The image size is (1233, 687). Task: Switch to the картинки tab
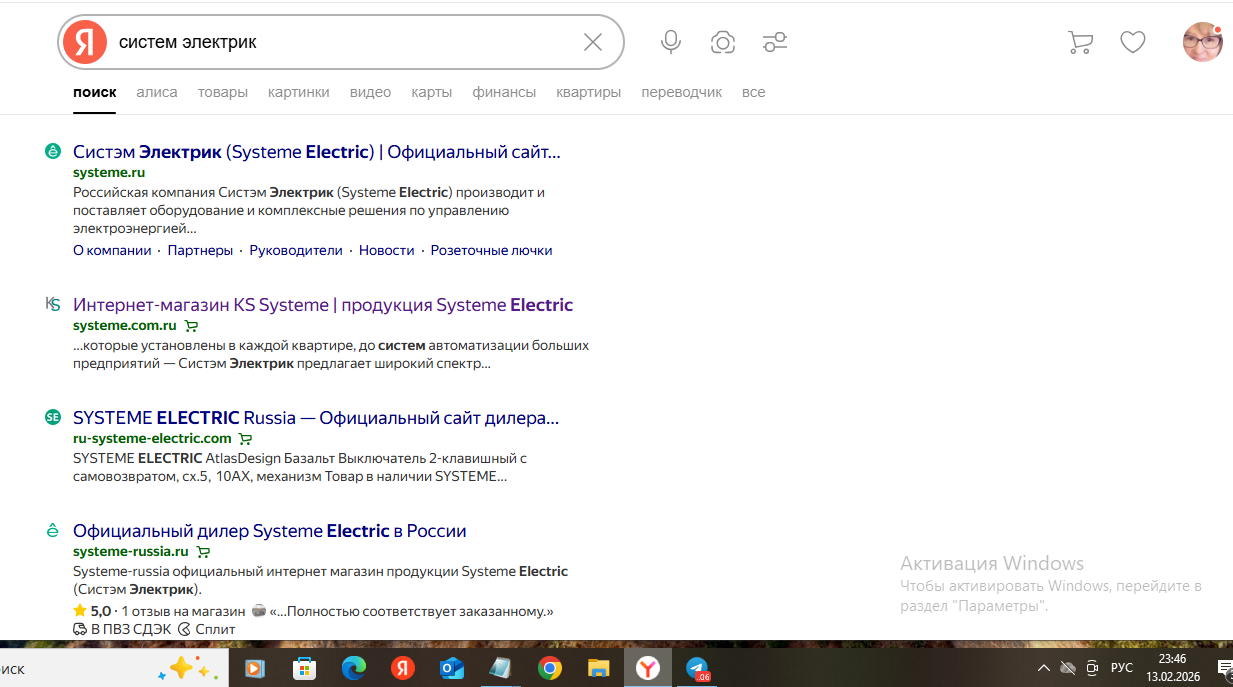(x=299, y=92)
